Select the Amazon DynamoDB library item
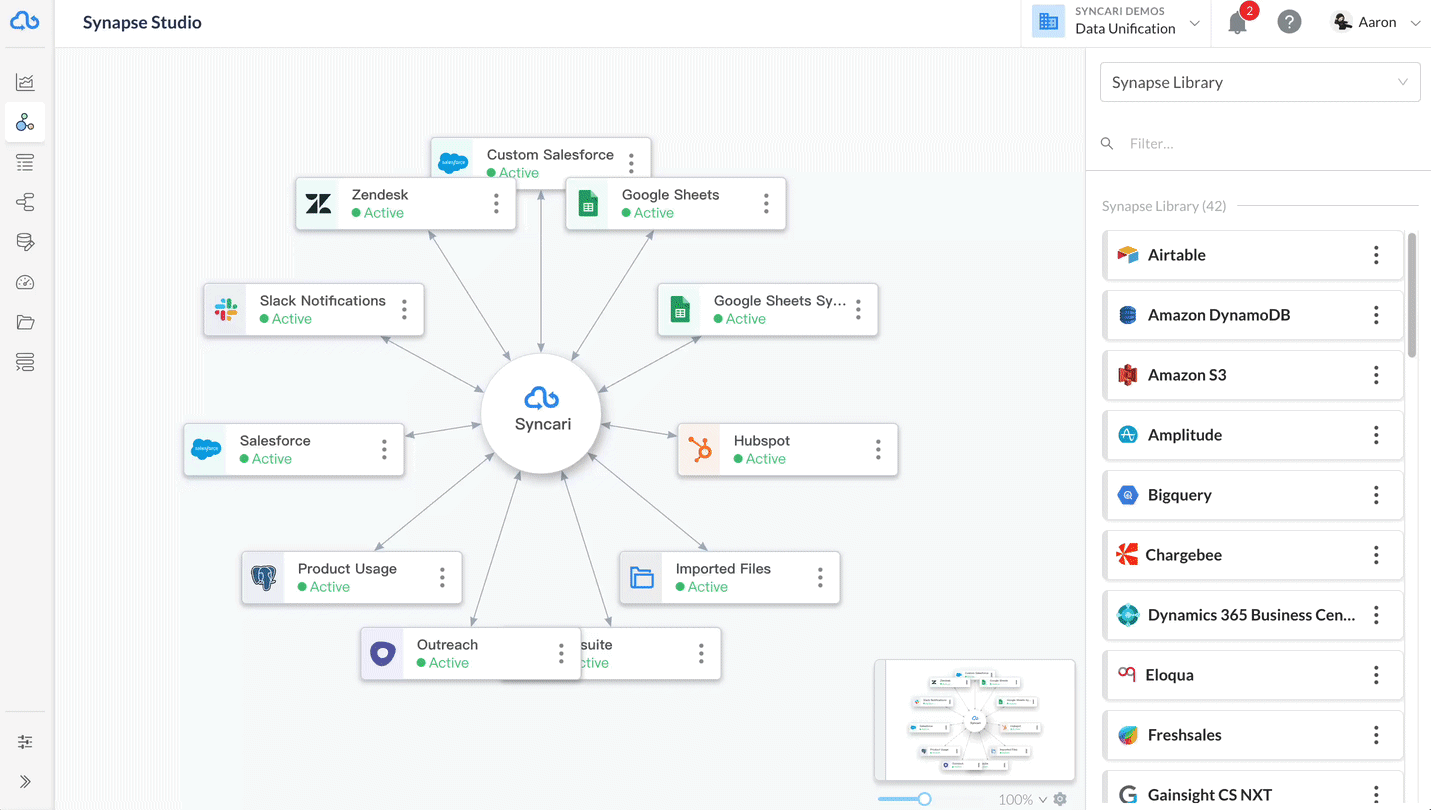Image resolution: width=1431 pixels, height=810 pixels. tap(1253, 315)
